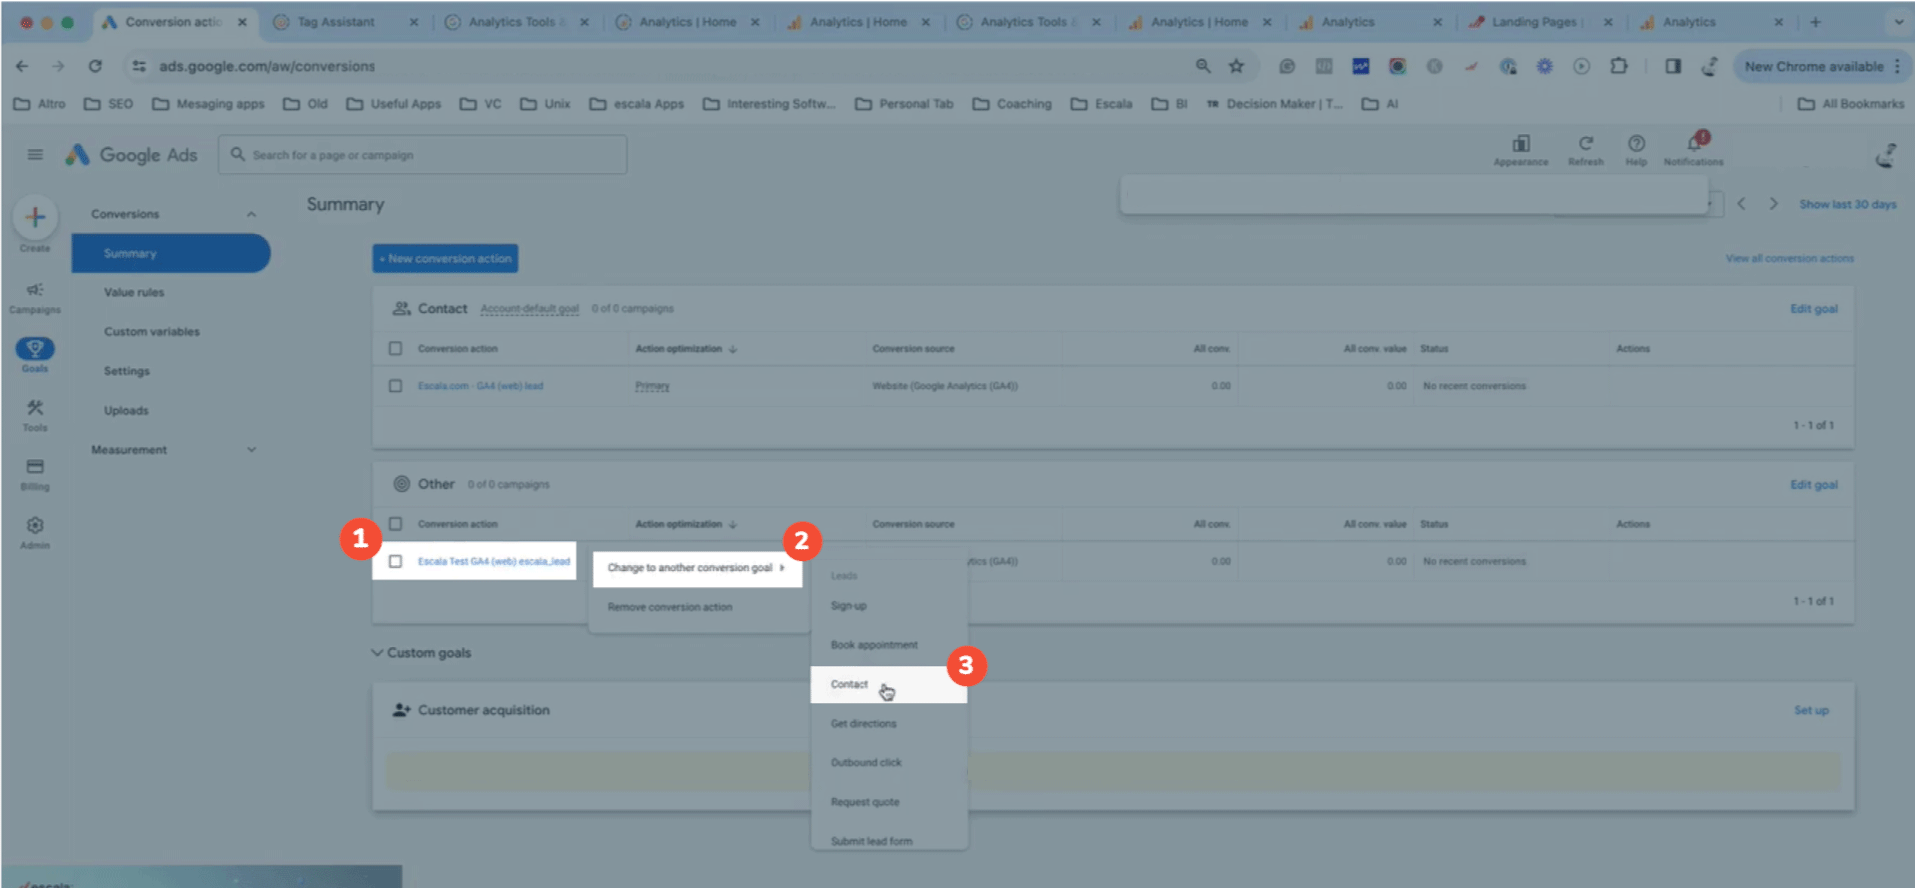Tick the Contact table header checkbox
The height and width of the screenshot is (888, 1915).
[x=396, y=349]
